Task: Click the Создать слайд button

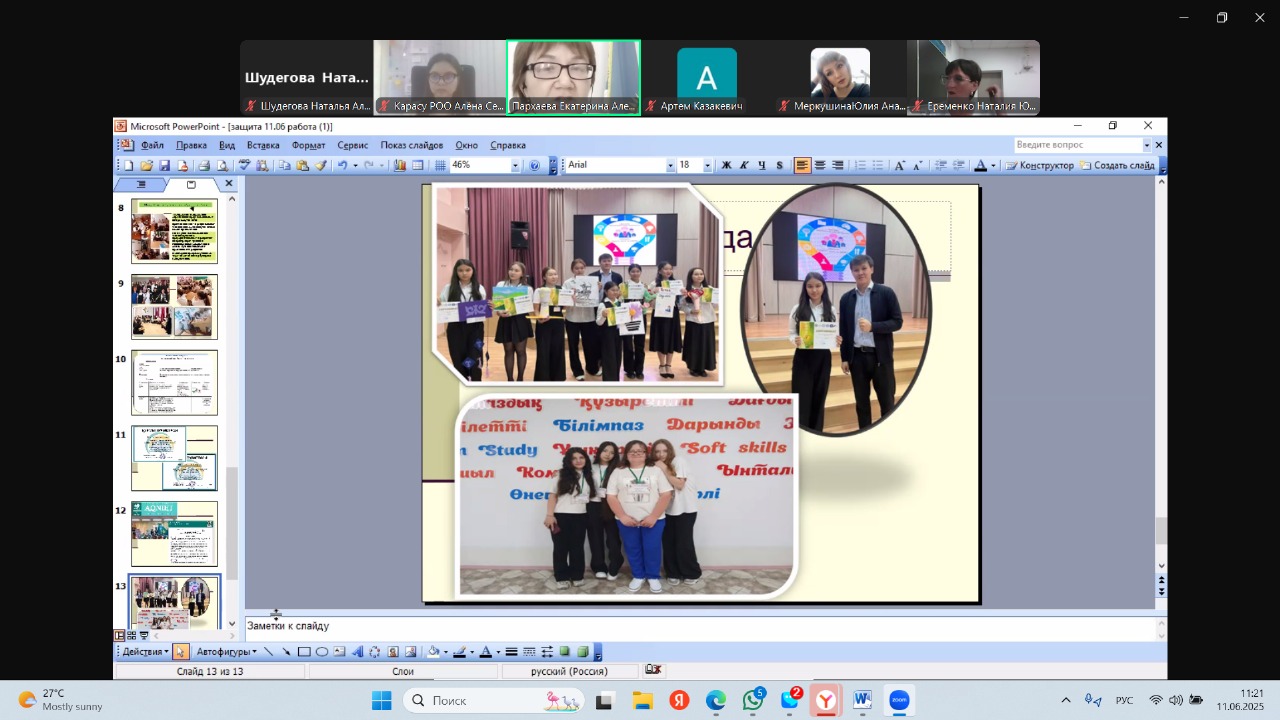Action: [1117, 166]
